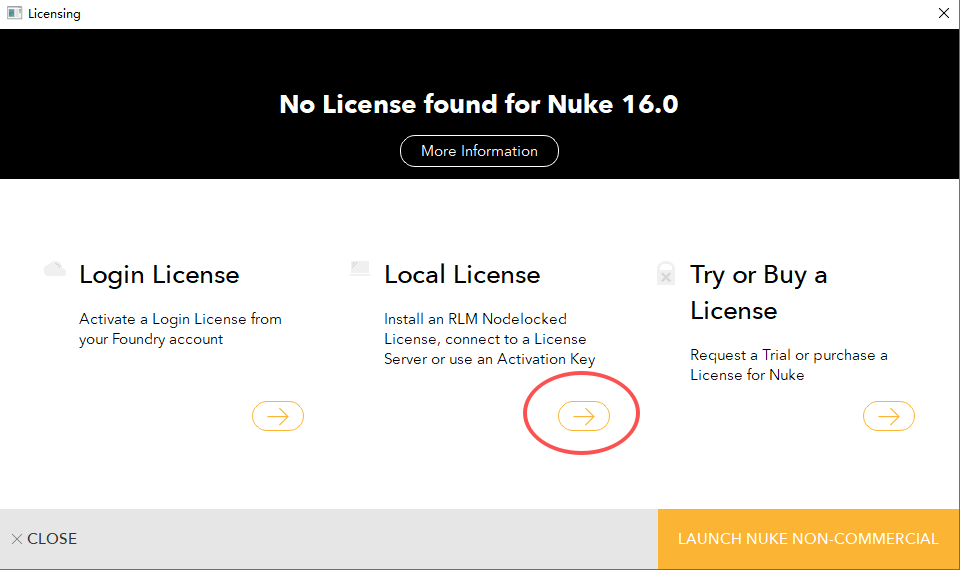
Task: Click the cloud icon beside Login License
Action: tap(55, 269)
